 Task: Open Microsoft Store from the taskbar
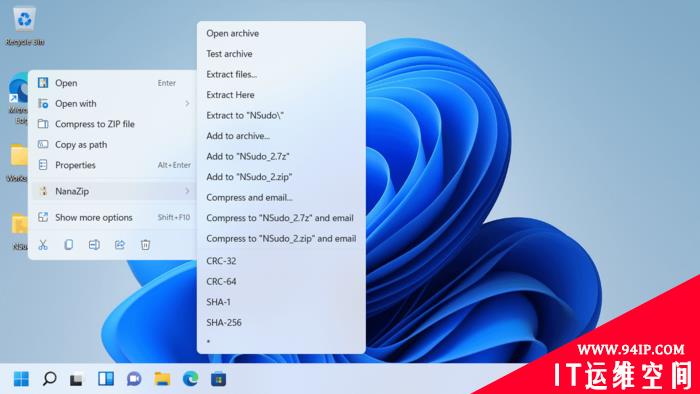(218, 379)
